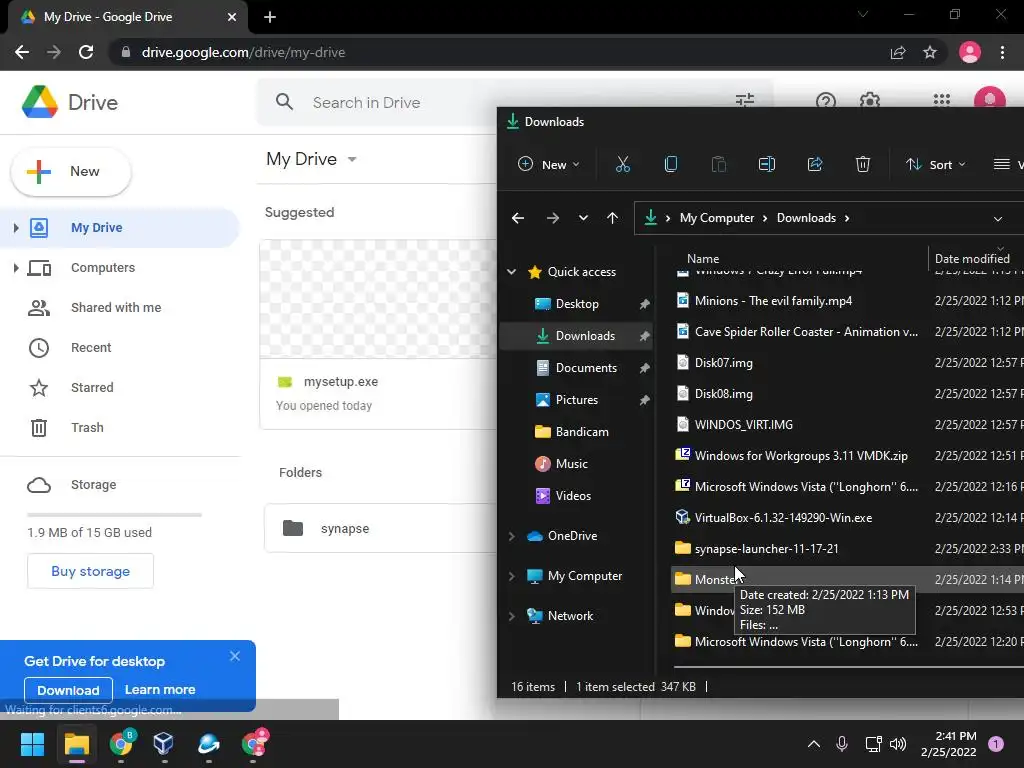Open Recent in Drive sidebar

[91, 347]
